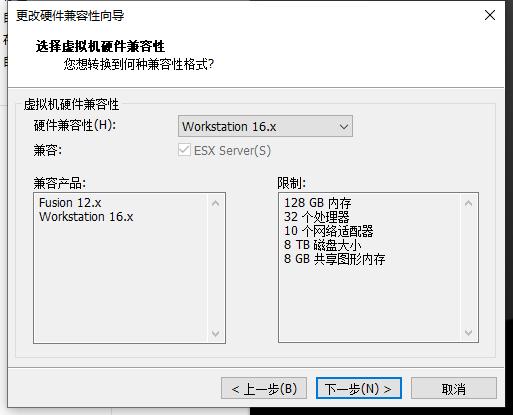Select the 8 GB 共享图形内存 entry

point(334,259)
